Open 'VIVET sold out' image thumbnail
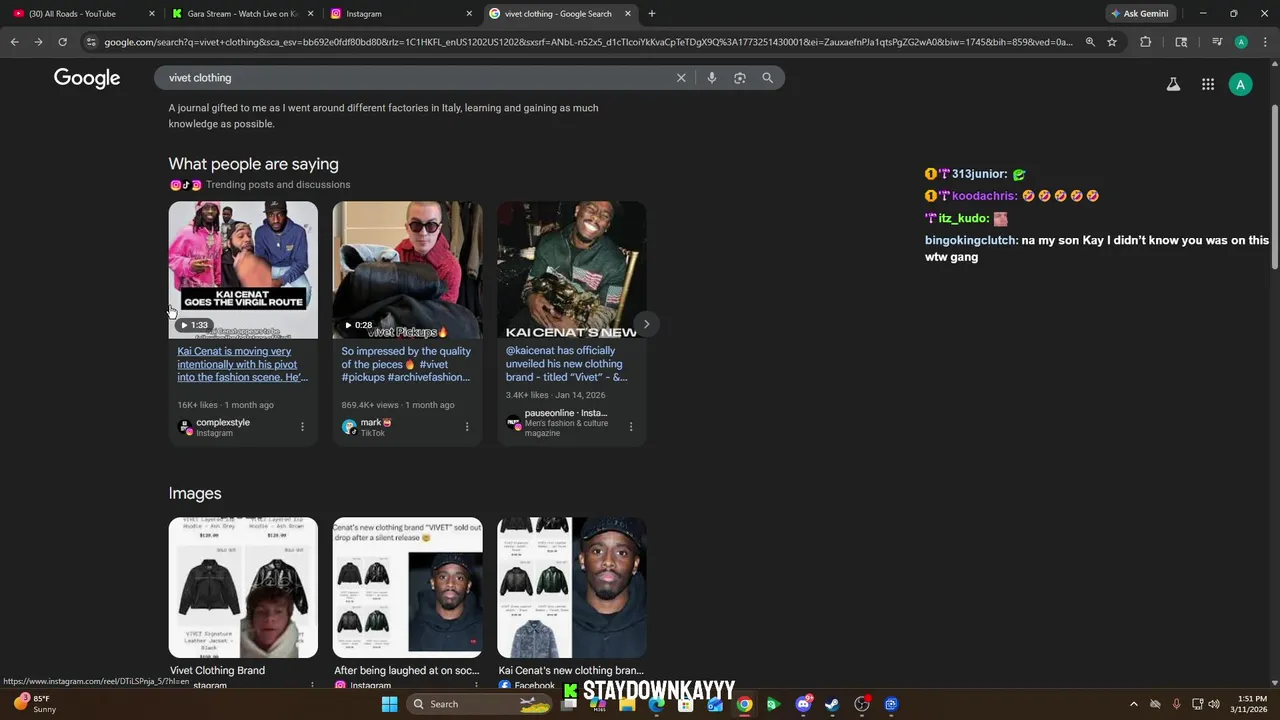This screenshot has height=720, width=1280. [407, 587]
